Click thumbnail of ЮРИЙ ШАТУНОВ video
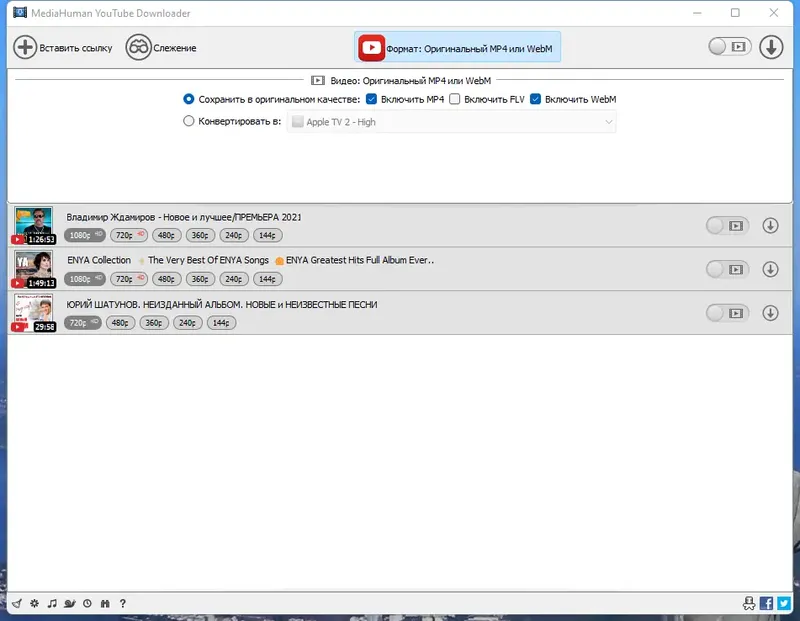Viewport: 800px width, 621px height. (34, 313)
